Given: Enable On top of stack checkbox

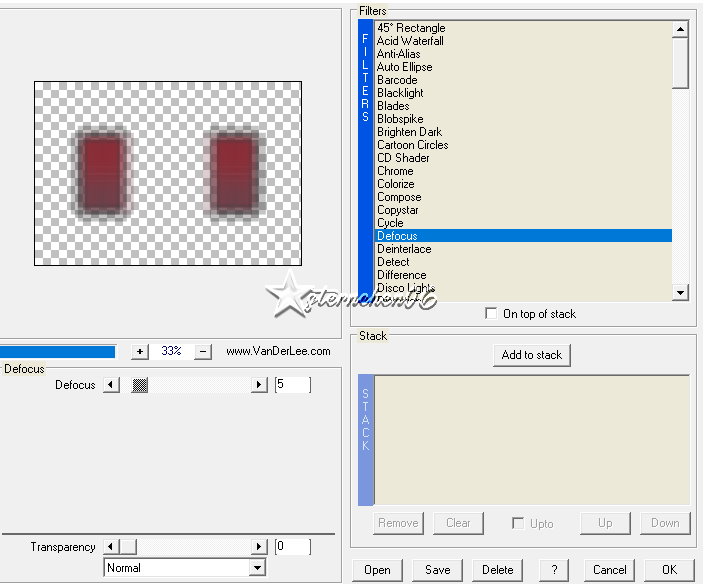Looking at the screenshot, I should pos(490,314).
